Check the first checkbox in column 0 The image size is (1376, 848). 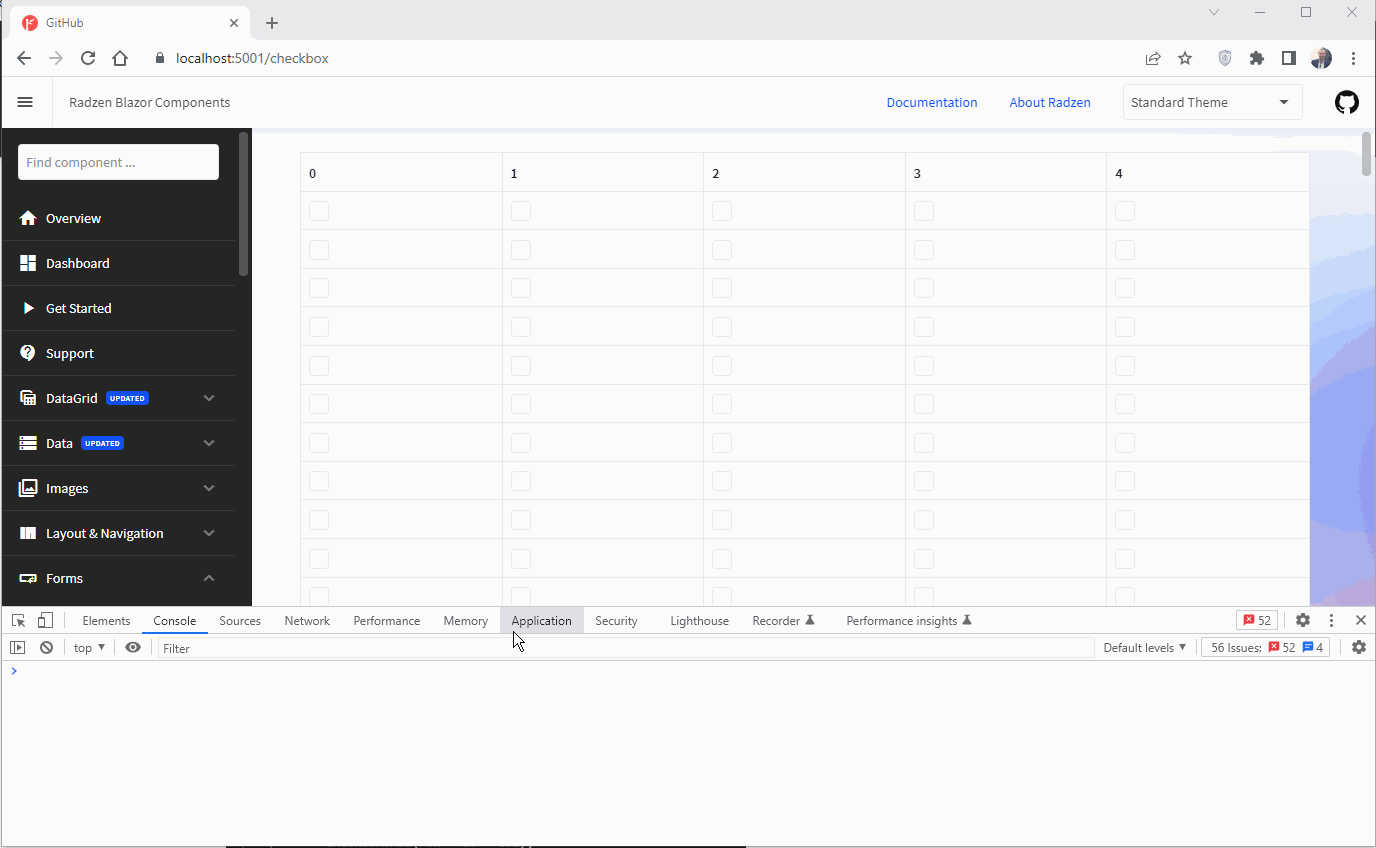pos(318,211)
